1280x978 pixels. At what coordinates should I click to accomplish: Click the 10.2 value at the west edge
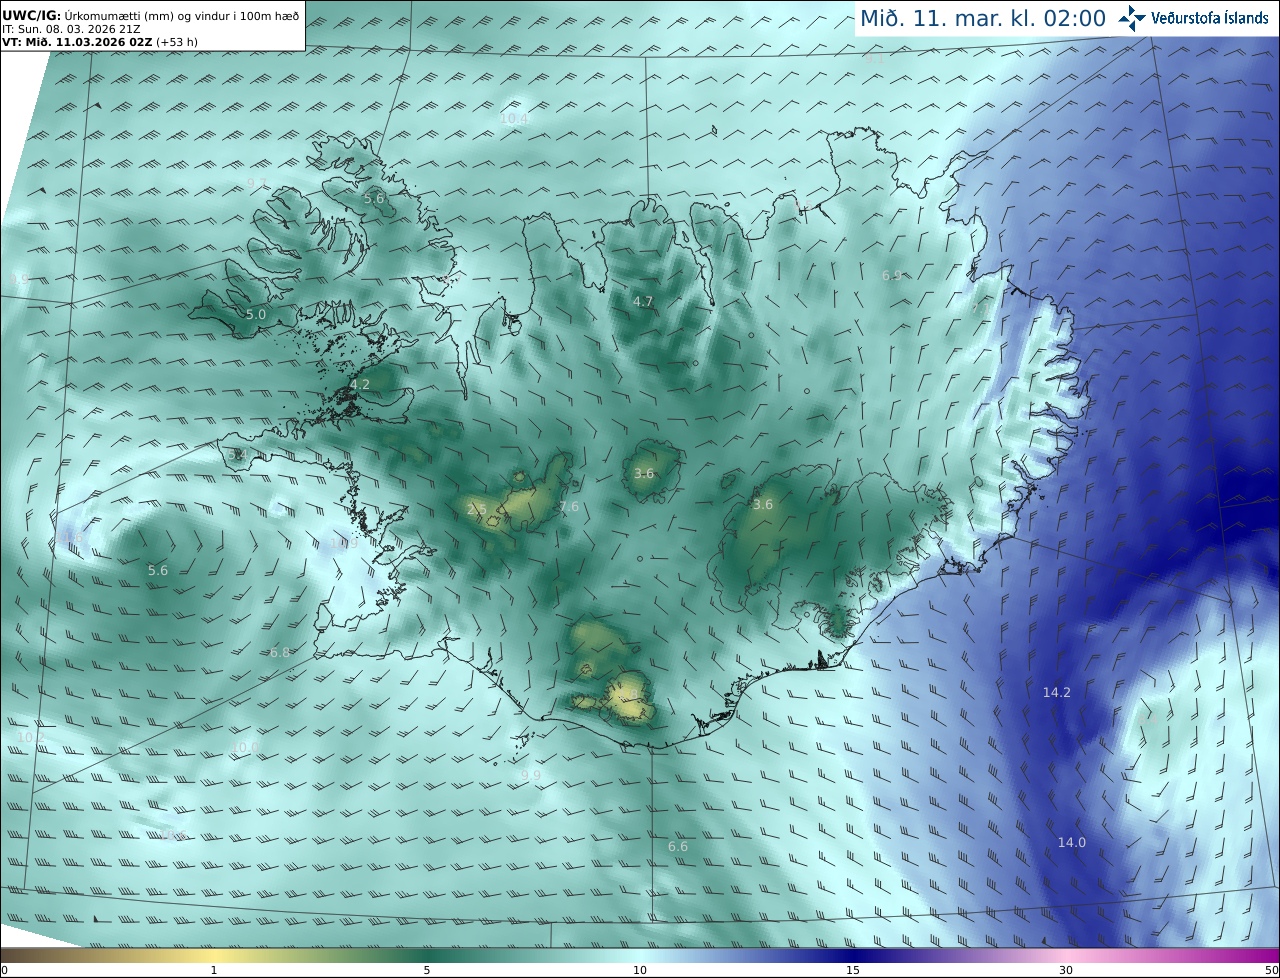pyautogui.click(x=31, y=736)
